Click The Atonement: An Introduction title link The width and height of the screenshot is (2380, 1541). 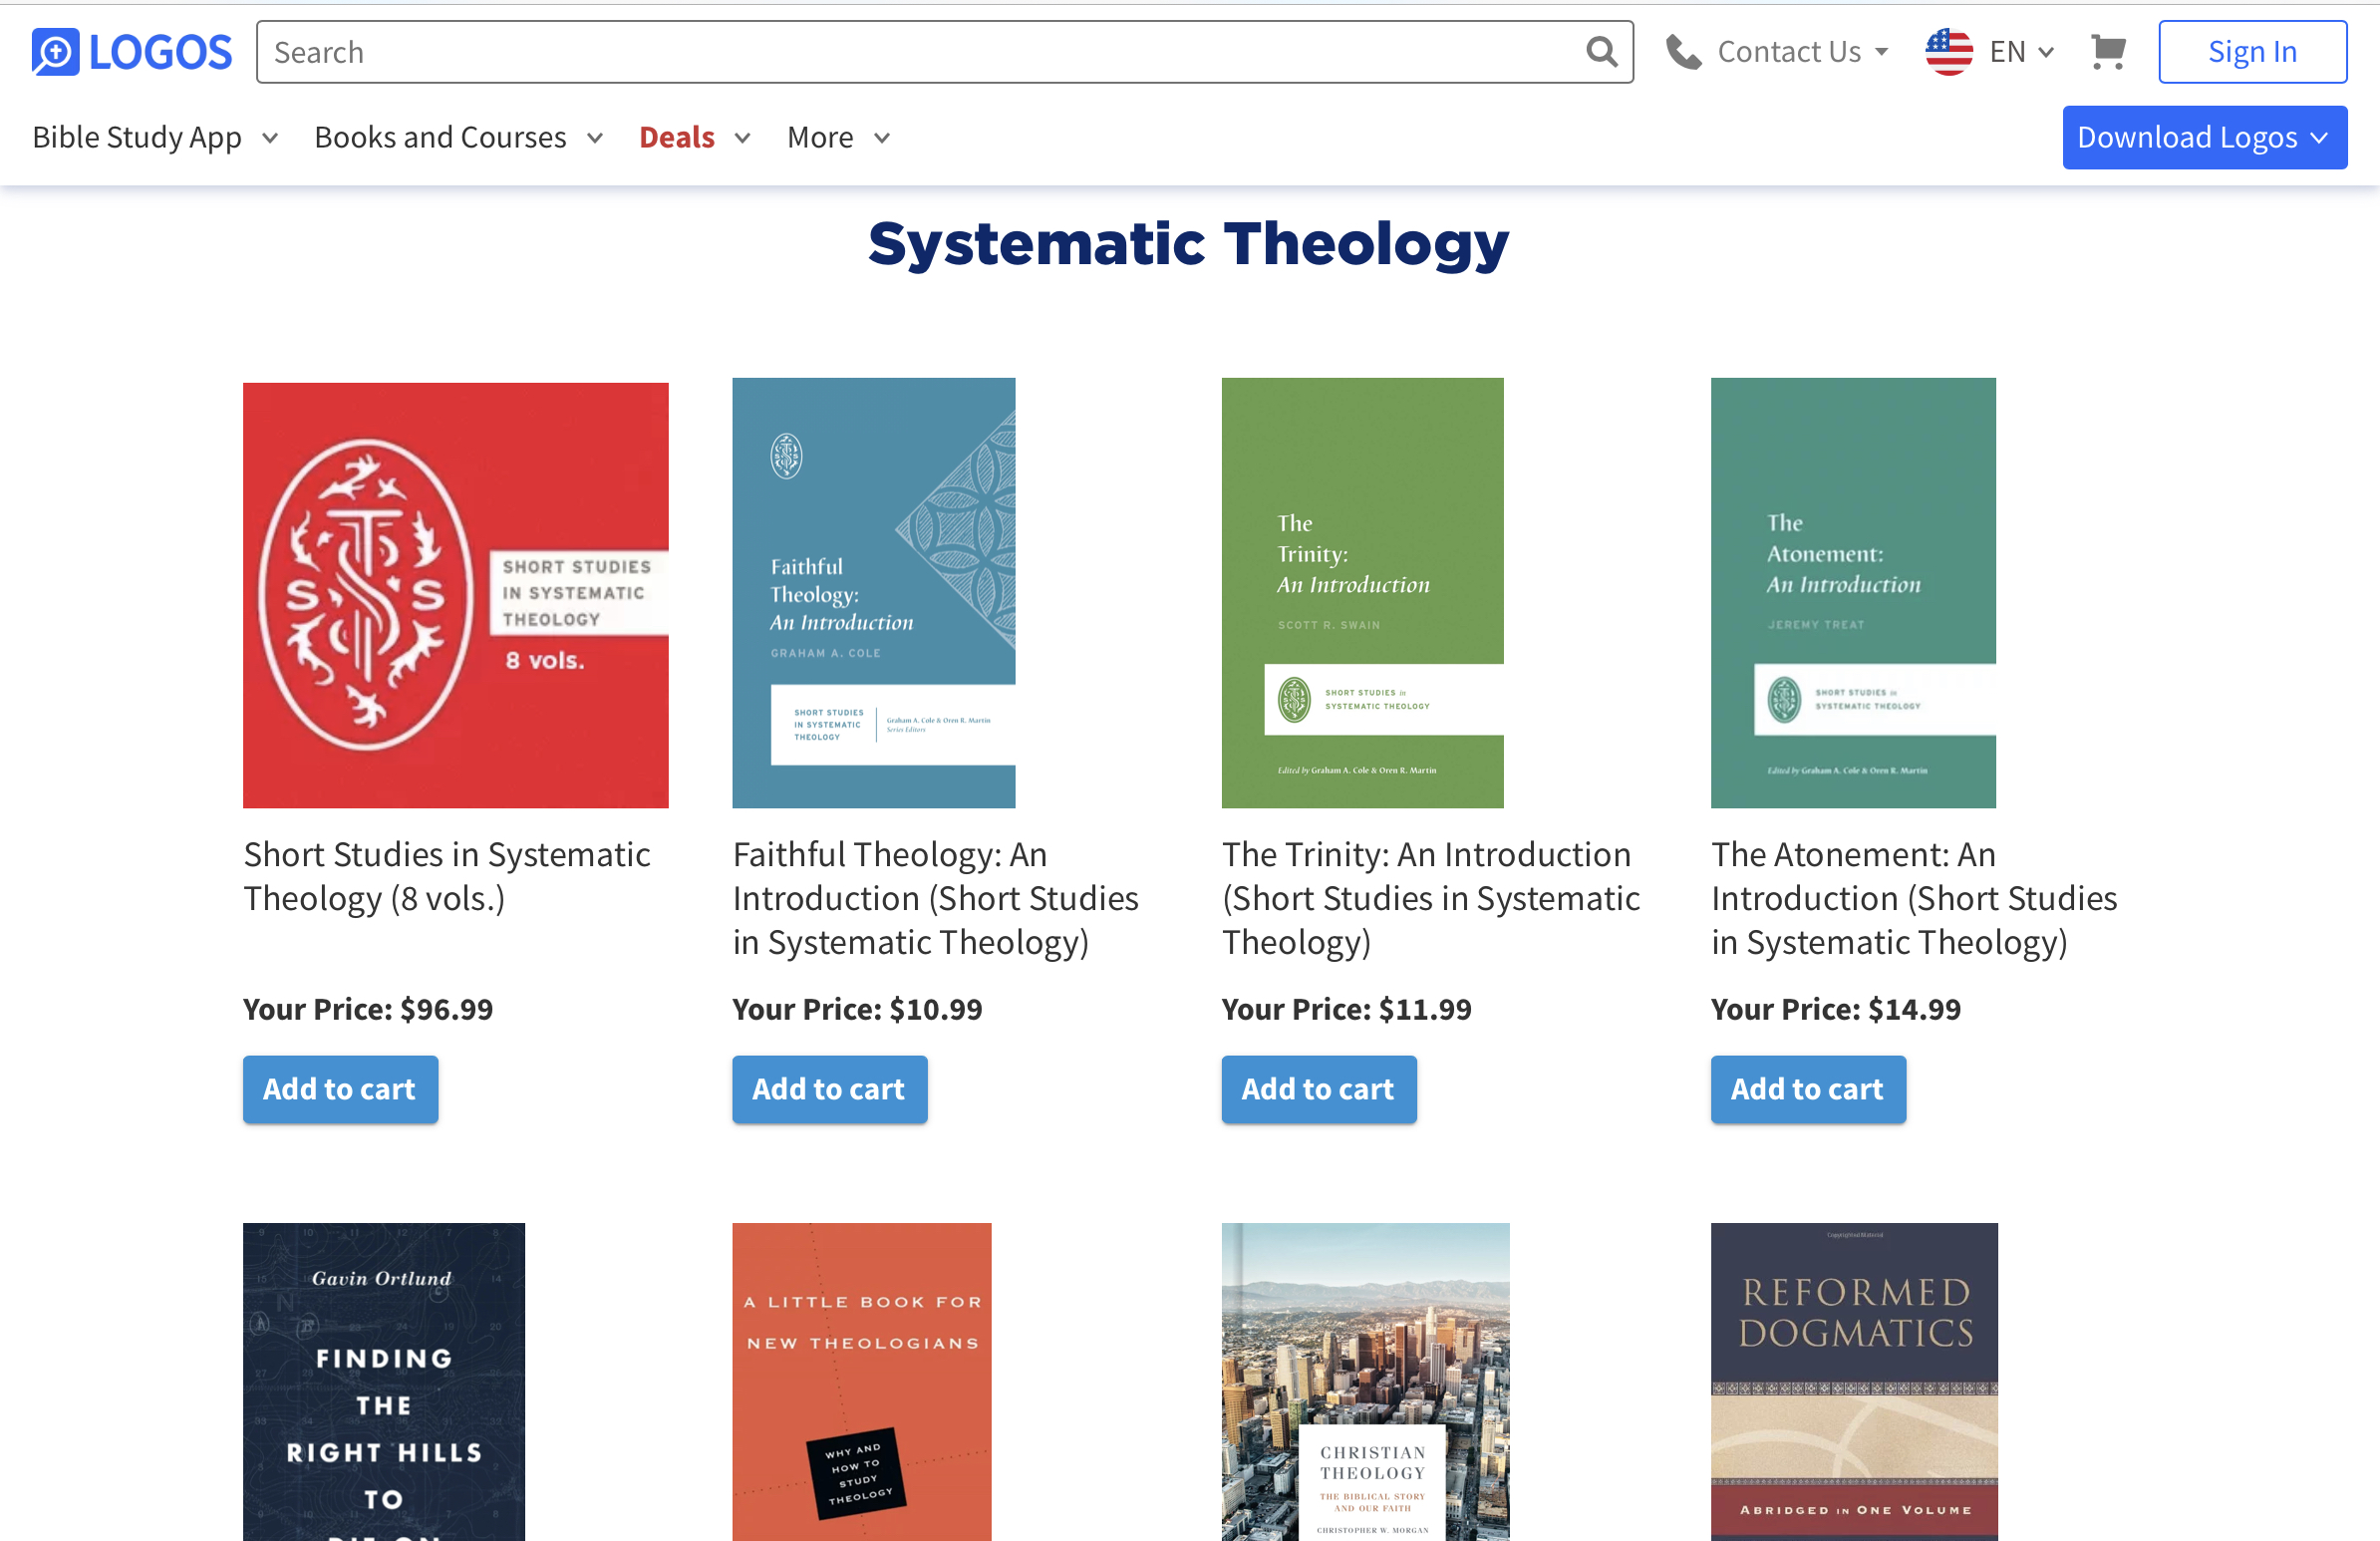pos(1914,898)
